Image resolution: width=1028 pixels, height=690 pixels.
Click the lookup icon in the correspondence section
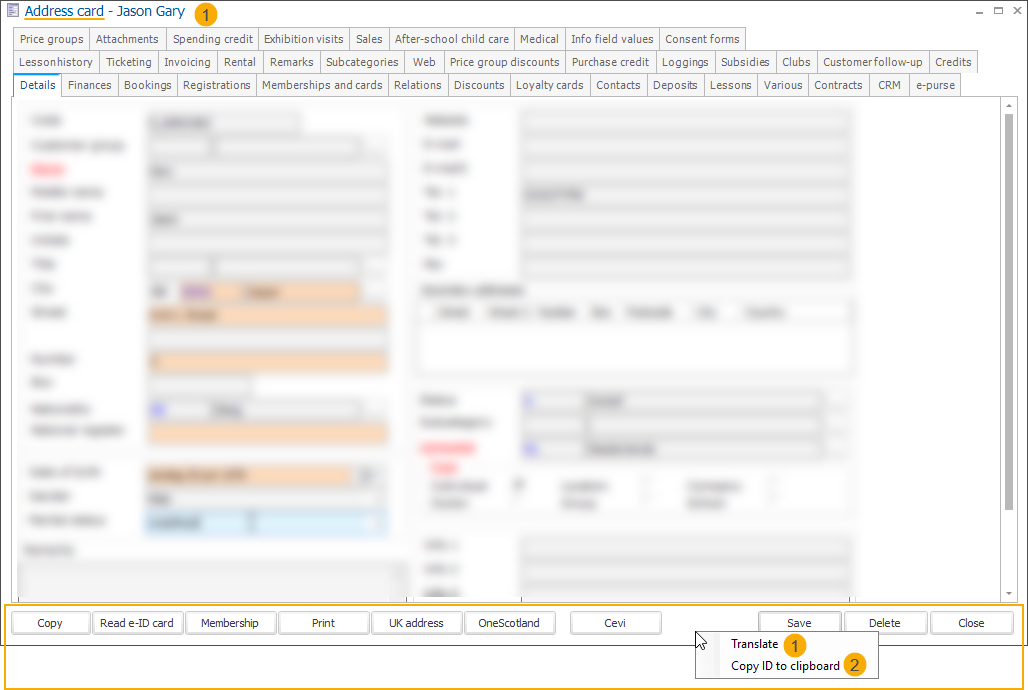528,448
